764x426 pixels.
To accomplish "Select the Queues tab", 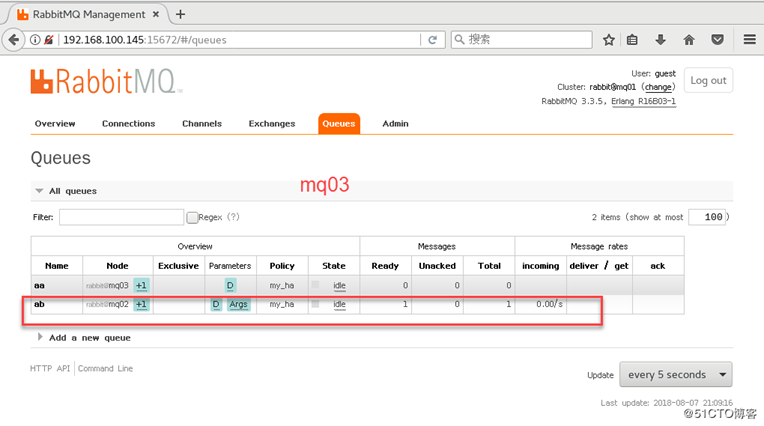I will pos(339,124).
